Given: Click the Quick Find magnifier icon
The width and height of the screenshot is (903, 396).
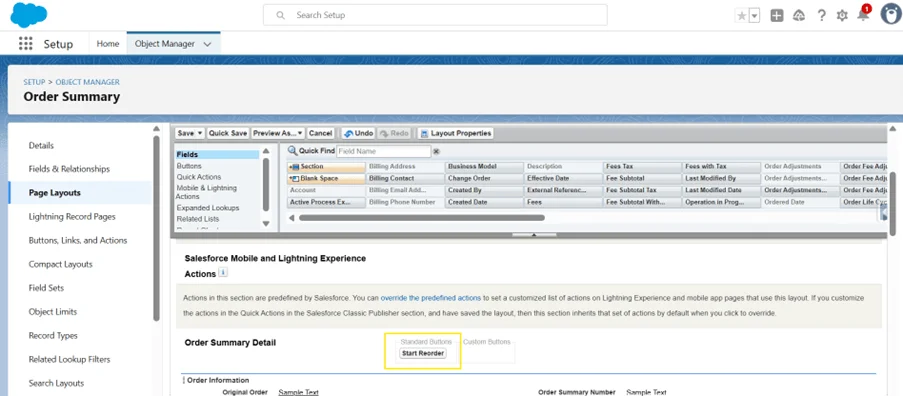Looking at the screenshot, I should click(293, 151).
